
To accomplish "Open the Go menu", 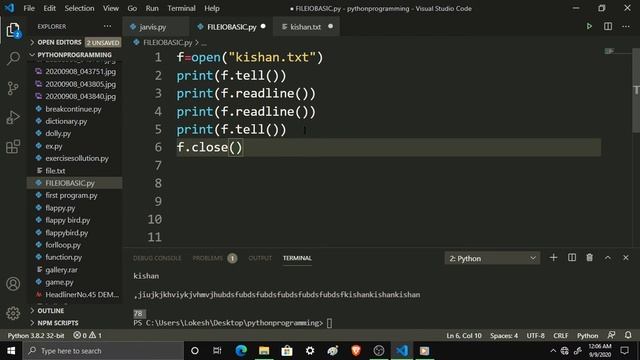I will (x=132, y=8).
